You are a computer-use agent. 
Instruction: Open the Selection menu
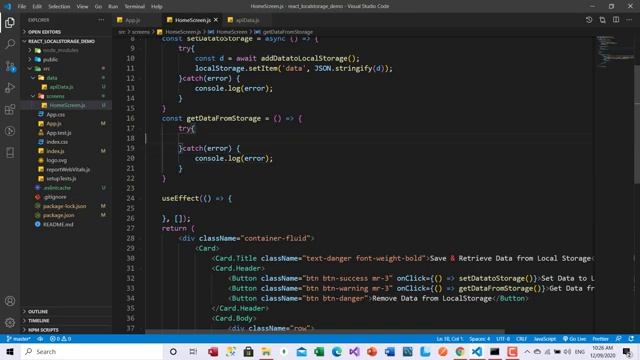pyautogui.click(x=59, y=6)
